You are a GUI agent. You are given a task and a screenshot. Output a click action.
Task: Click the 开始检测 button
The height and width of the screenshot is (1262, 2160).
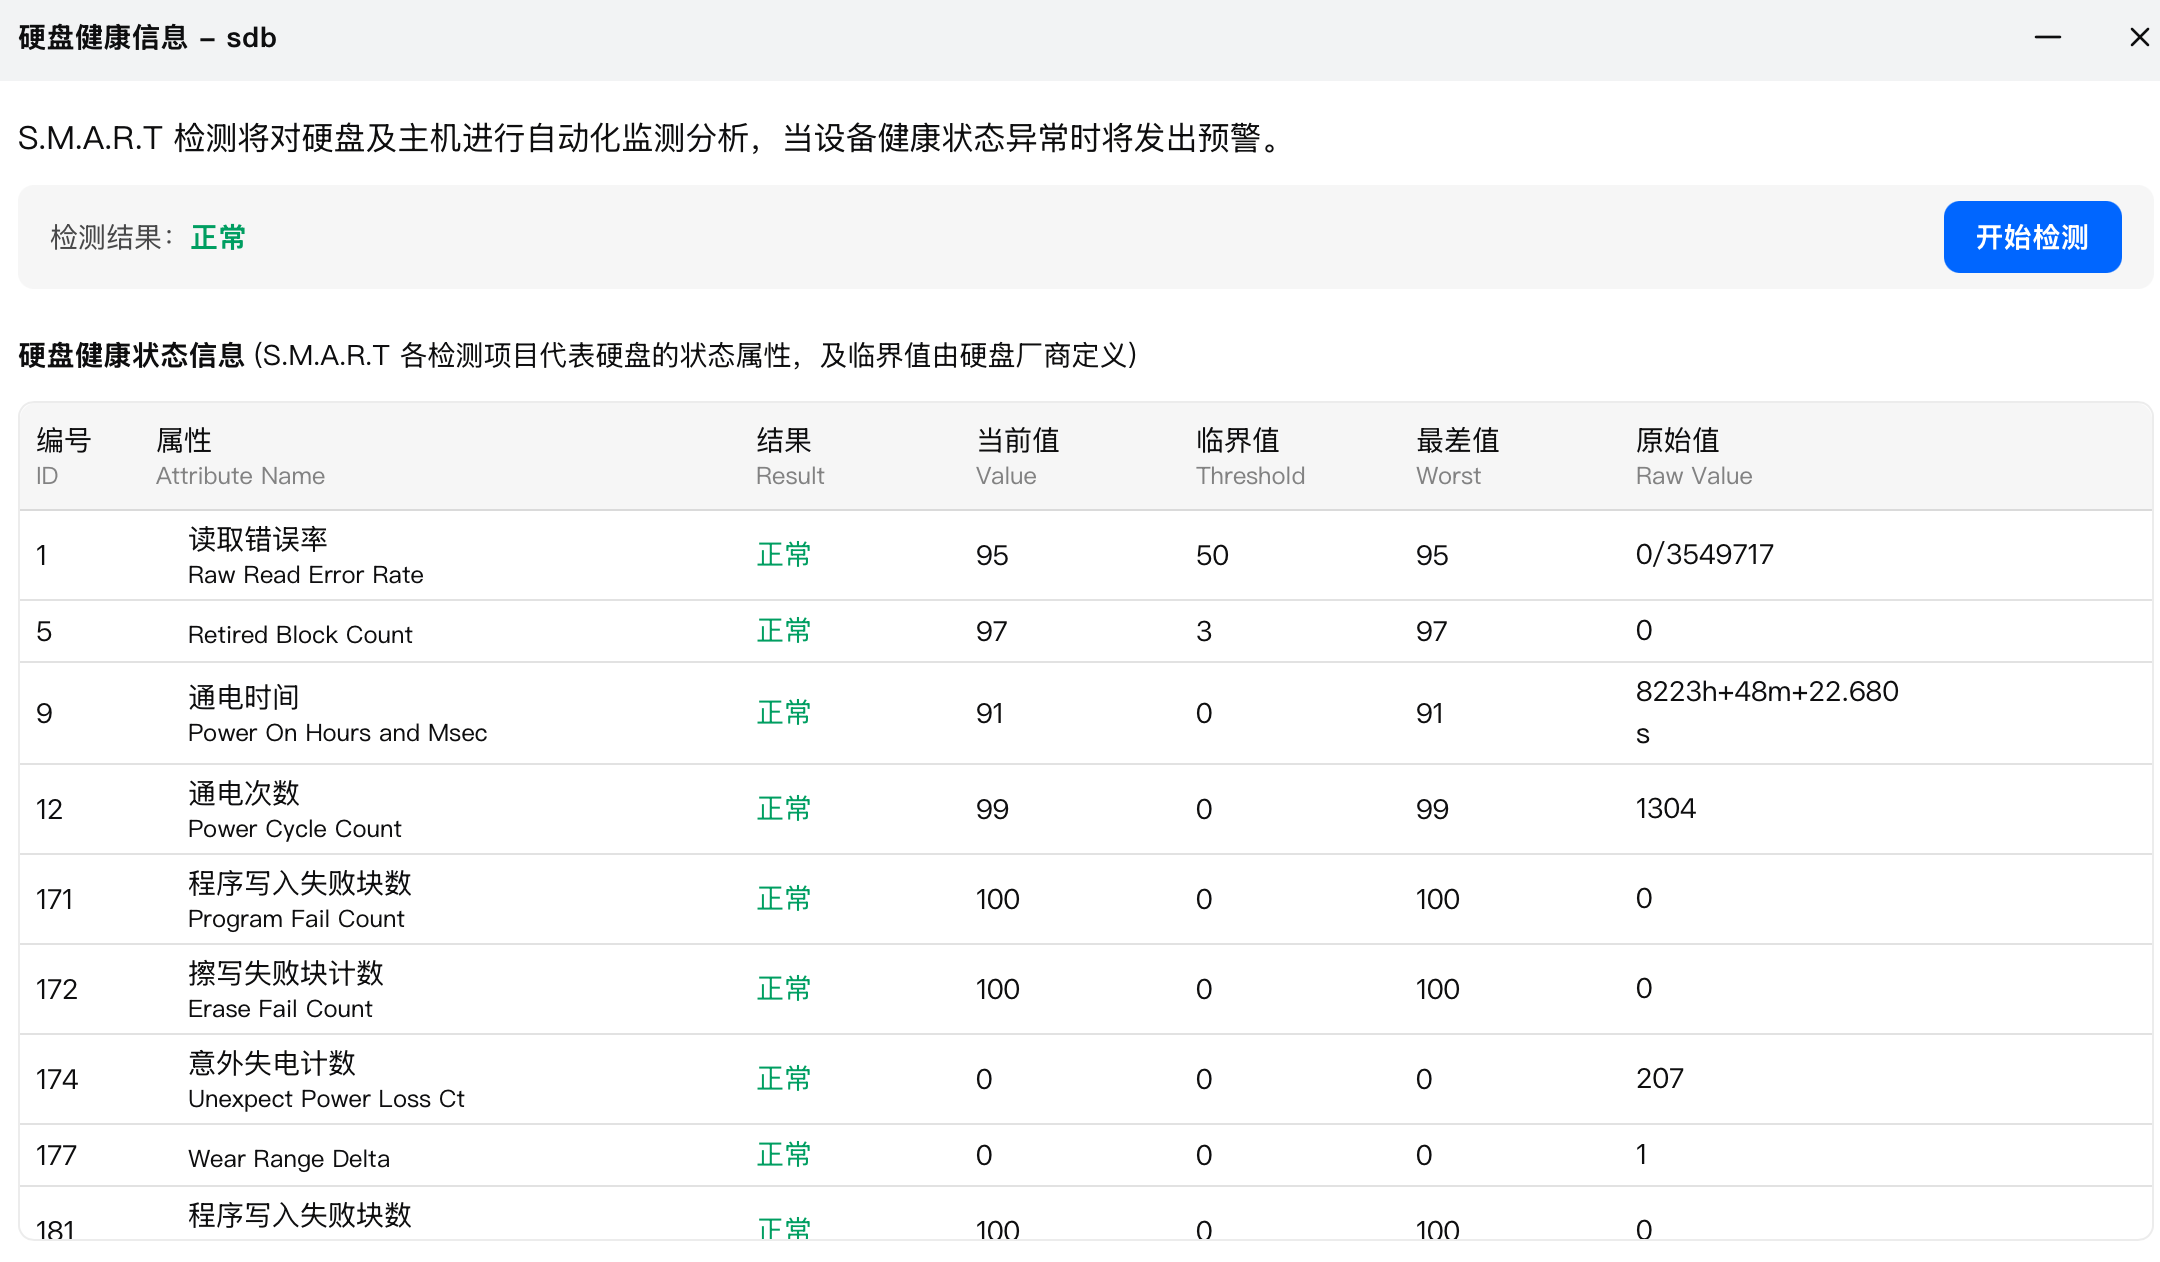pos(2032,237)
